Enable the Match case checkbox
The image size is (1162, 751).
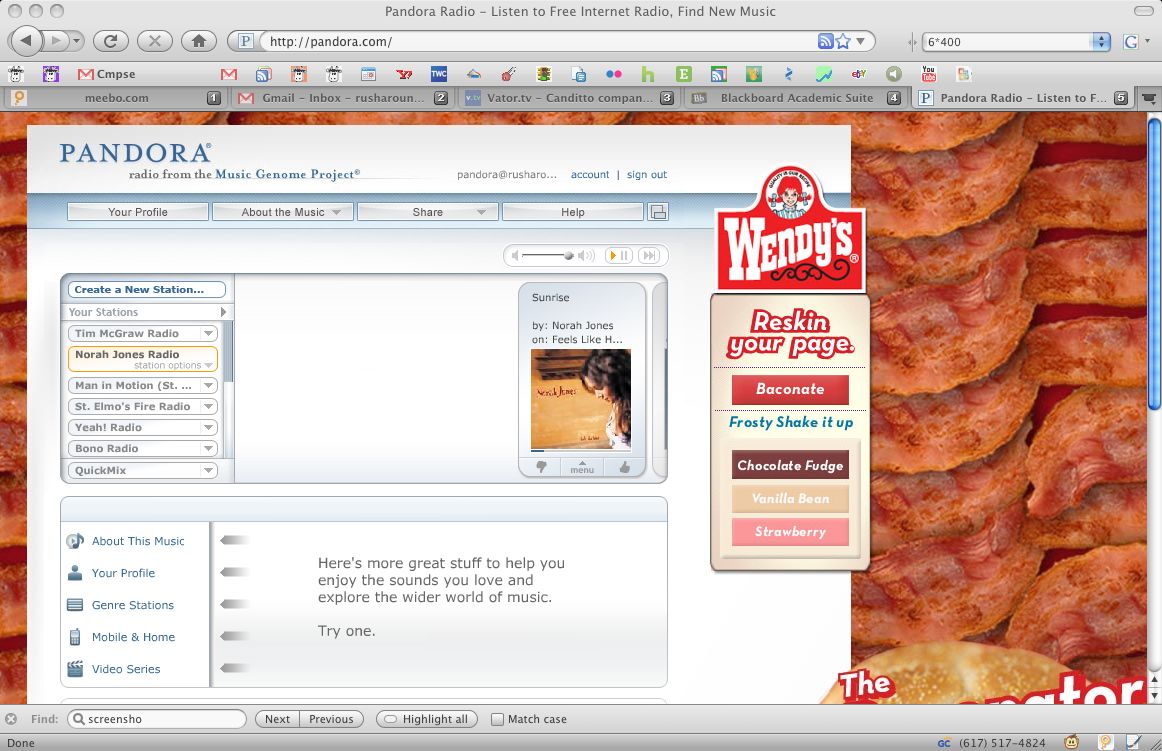click(x=497, y=719)
